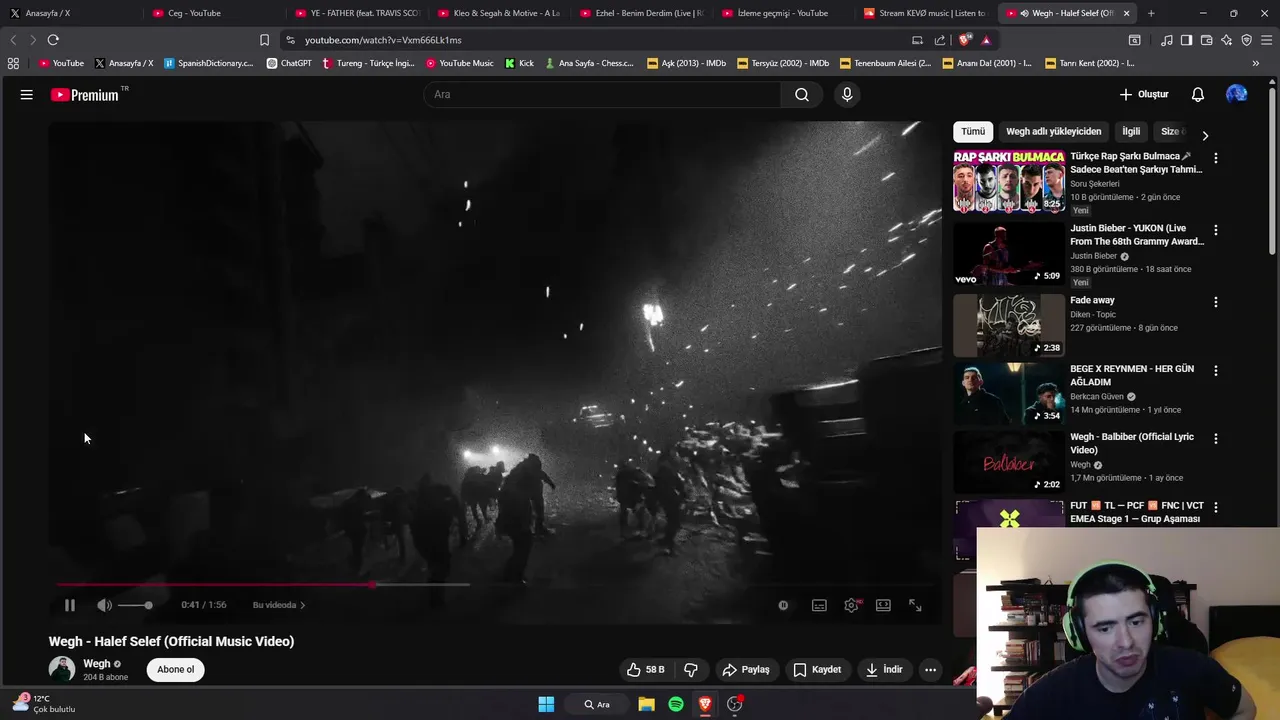Open the Brave media playlist music note icon
The image size is (1280, 720).
click(x=1167, y=40)
